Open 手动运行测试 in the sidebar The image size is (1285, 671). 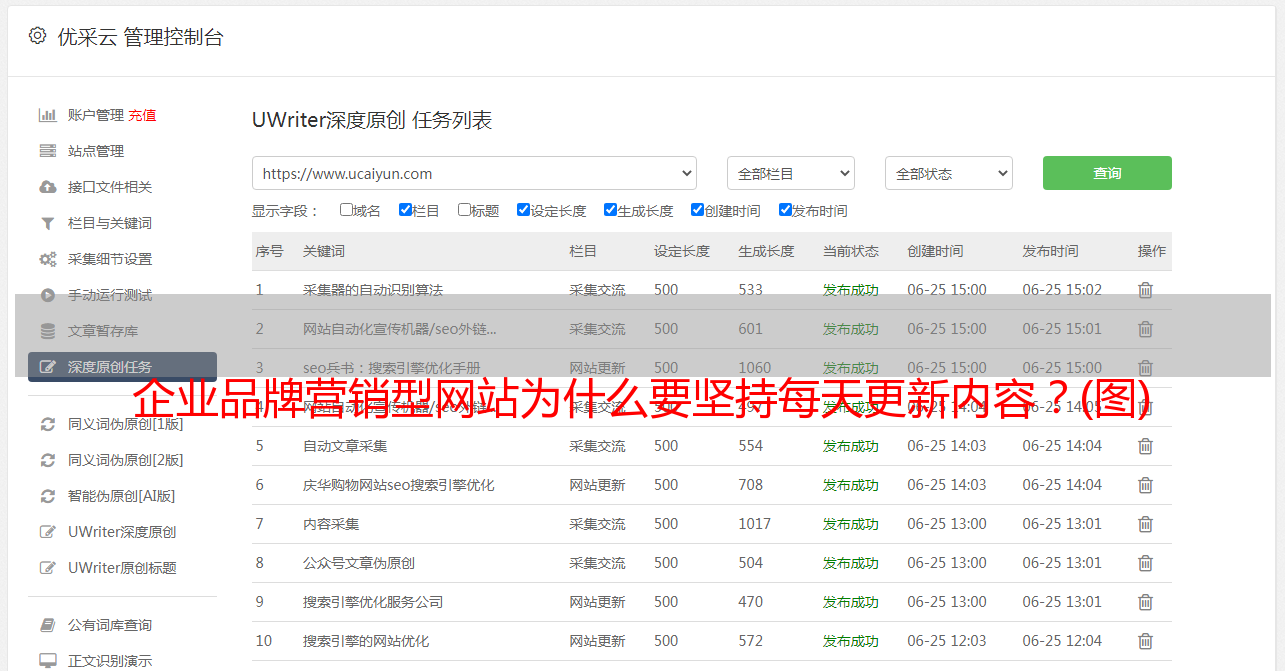pos(110,295)
